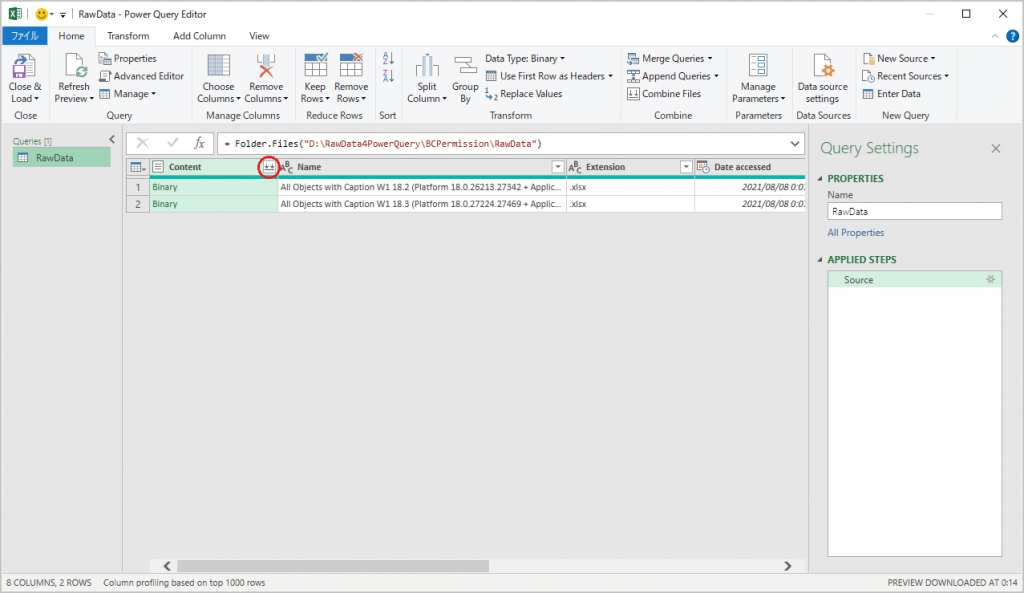Click into the formula bar text
This screenshot has width=1024, height=593.
pyautogui.click(x=503, y=144)
